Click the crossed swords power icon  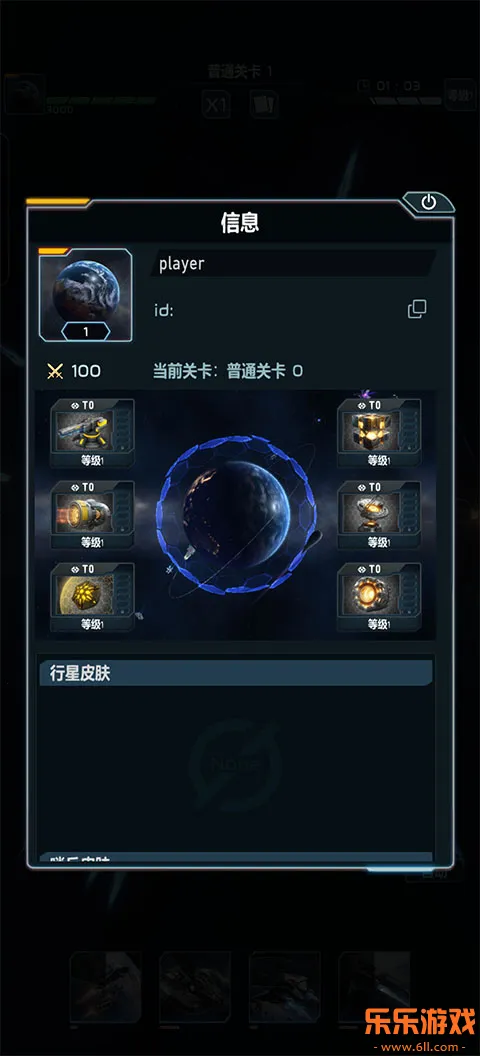[x=55, y=371]
